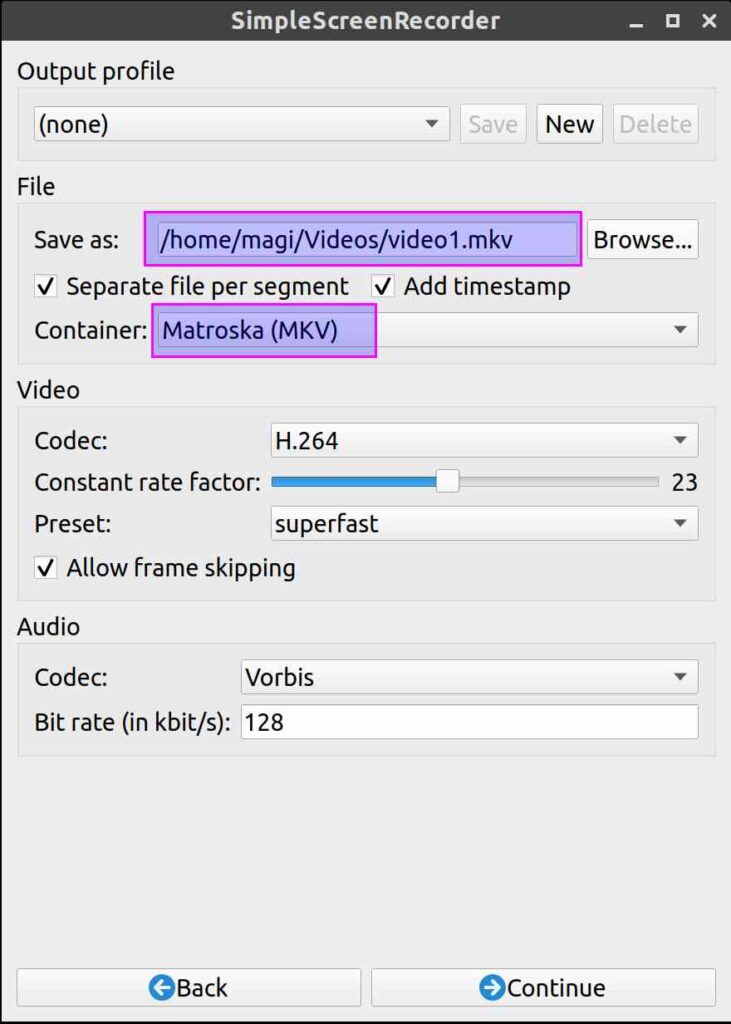This screenshot has height=1024, width=731.
Task: Click the Delete profile button
Action: point(655,124)
